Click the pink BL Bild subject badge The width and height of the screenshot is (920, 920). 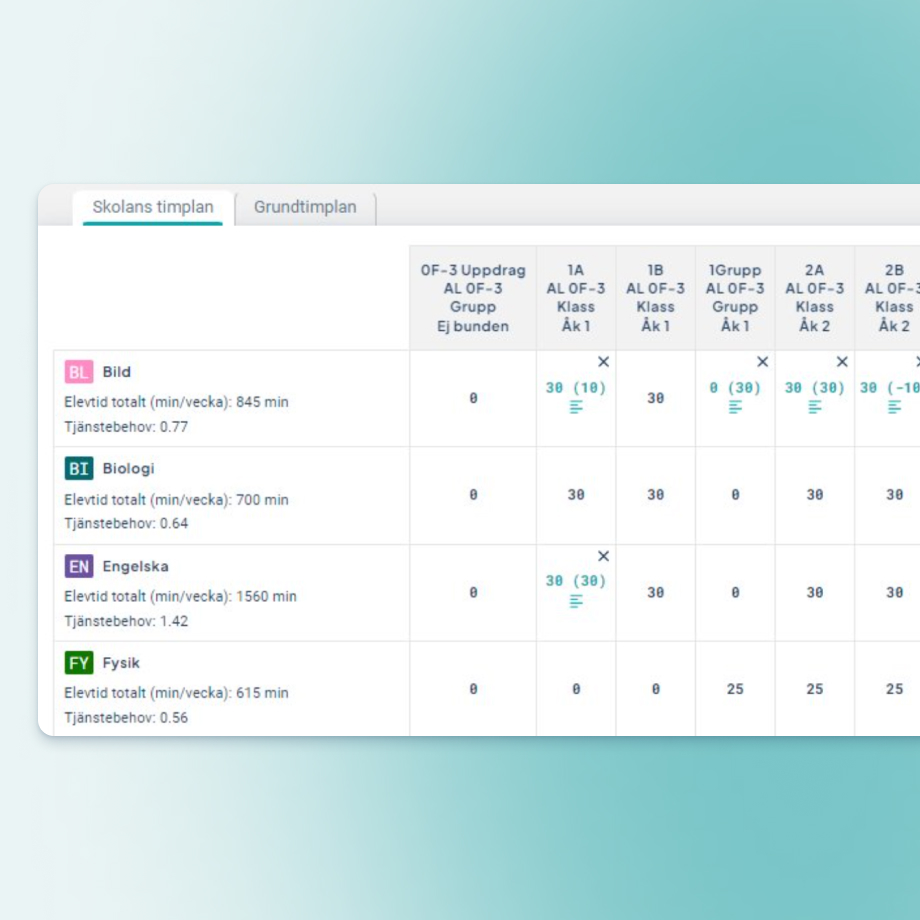coord(78,372)
